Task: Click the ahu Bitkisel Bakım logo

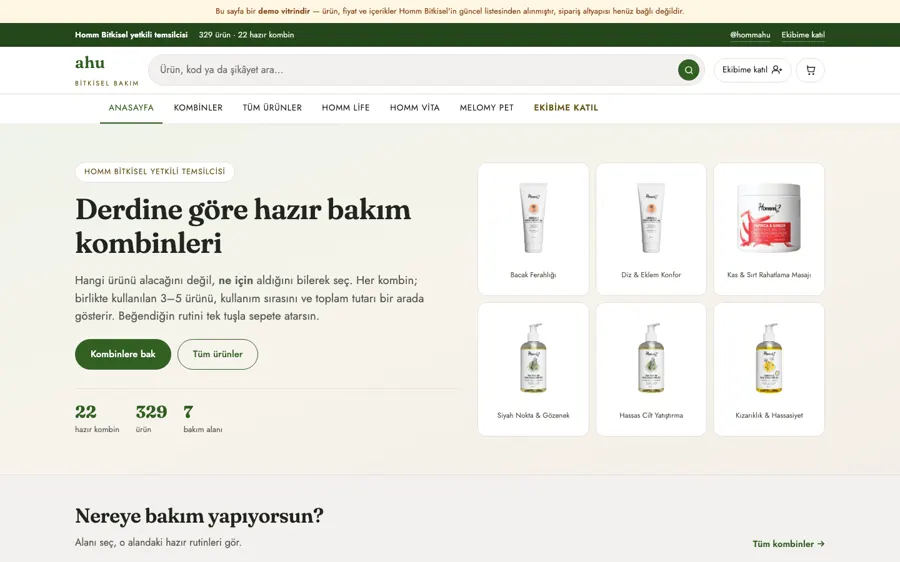Action: (x=107, y=70)
